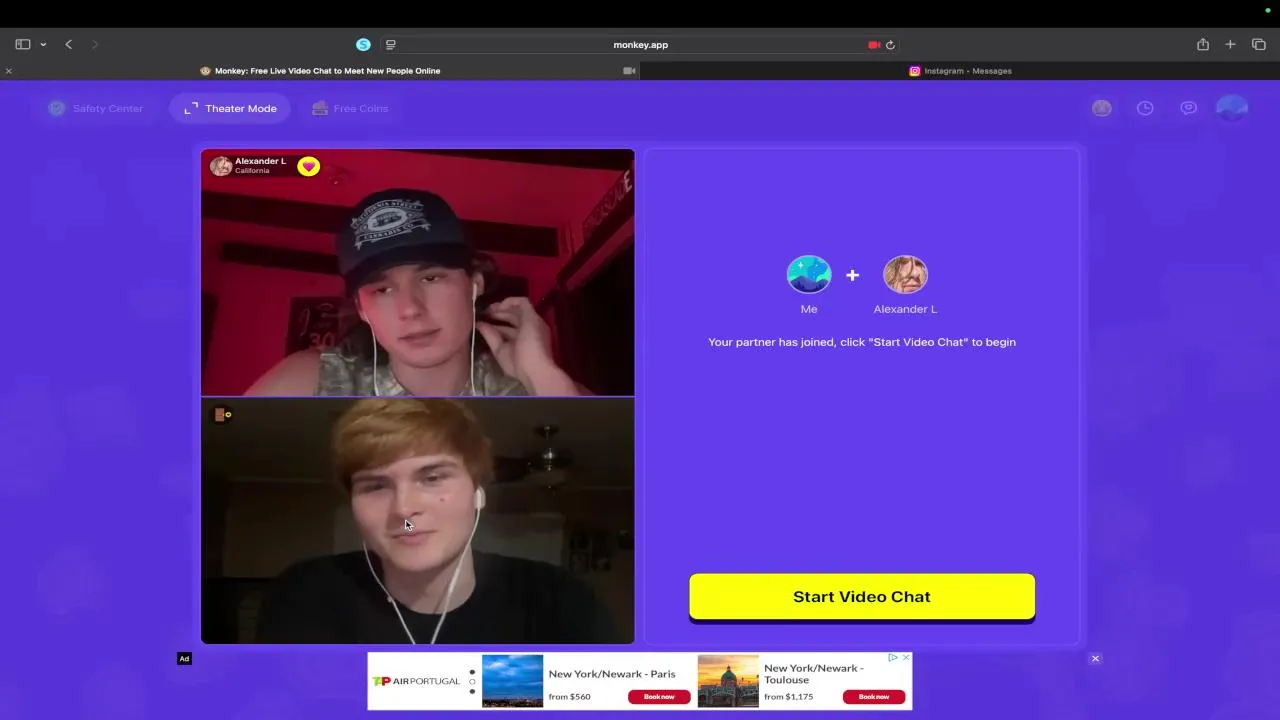Click the AdChoices icon on the ad
Viewport: 1280px width, 720px height.
(893, 657)
